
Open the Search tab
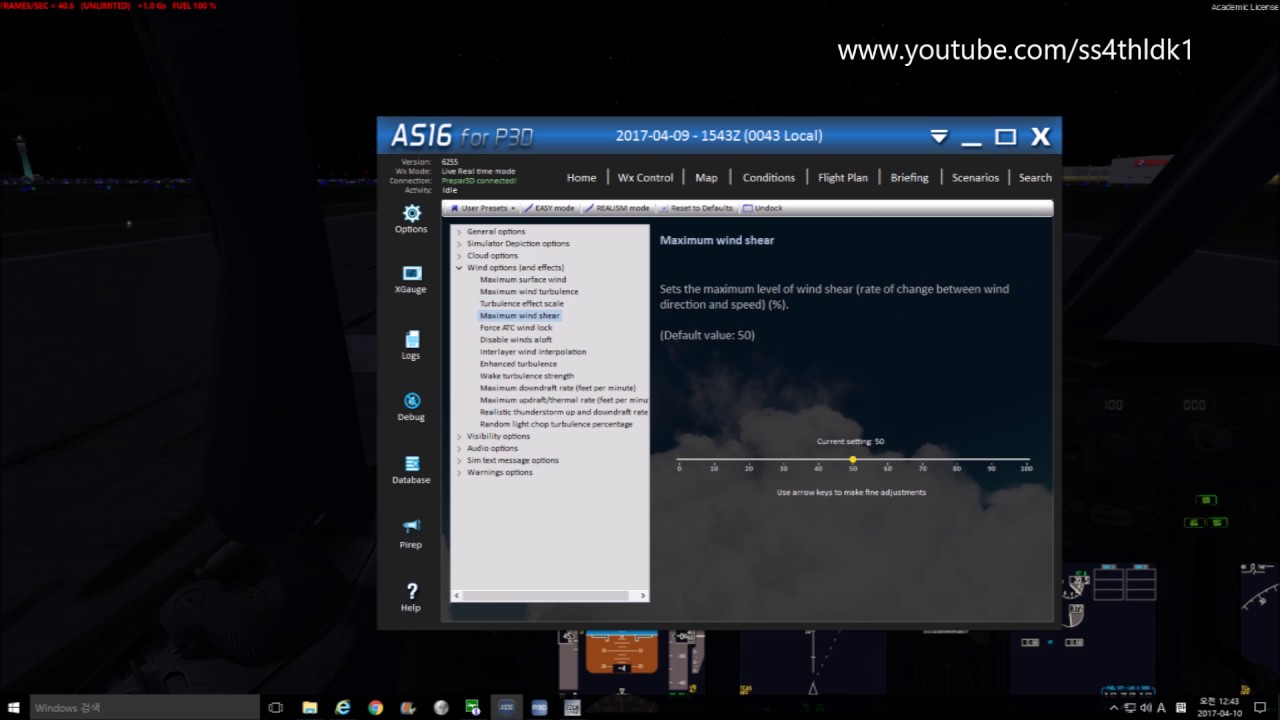[x=1035, y=178]
